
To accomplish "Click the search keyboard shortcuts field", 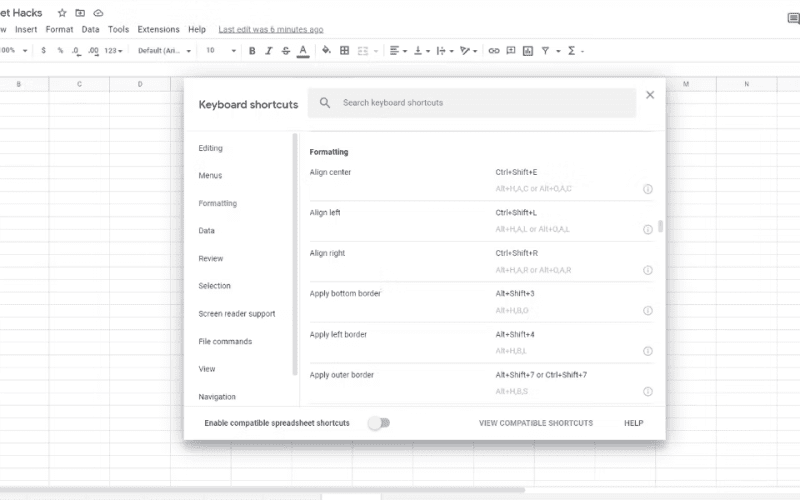I will 472,103.
